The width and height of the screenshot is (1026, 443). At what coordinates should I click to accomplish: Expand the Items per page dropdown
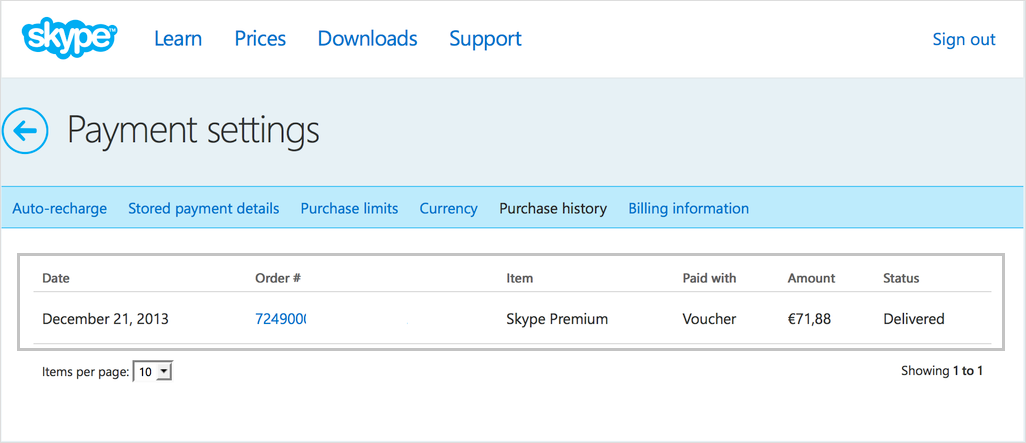pos(152,372)
